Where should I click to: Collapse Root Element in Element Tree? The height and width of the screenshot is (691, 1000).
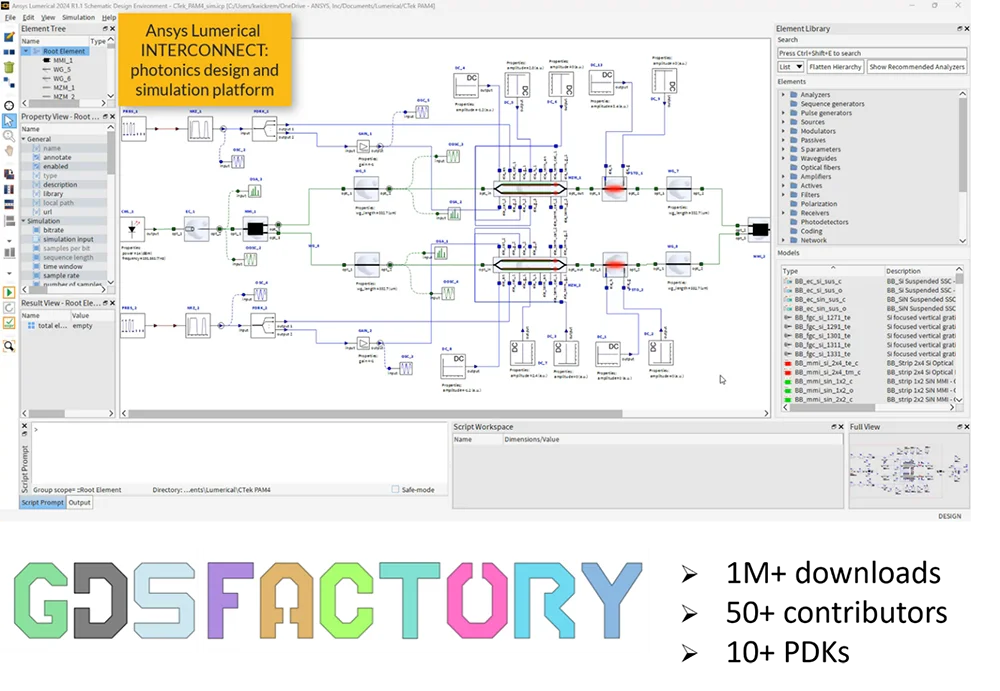(26, 51)
